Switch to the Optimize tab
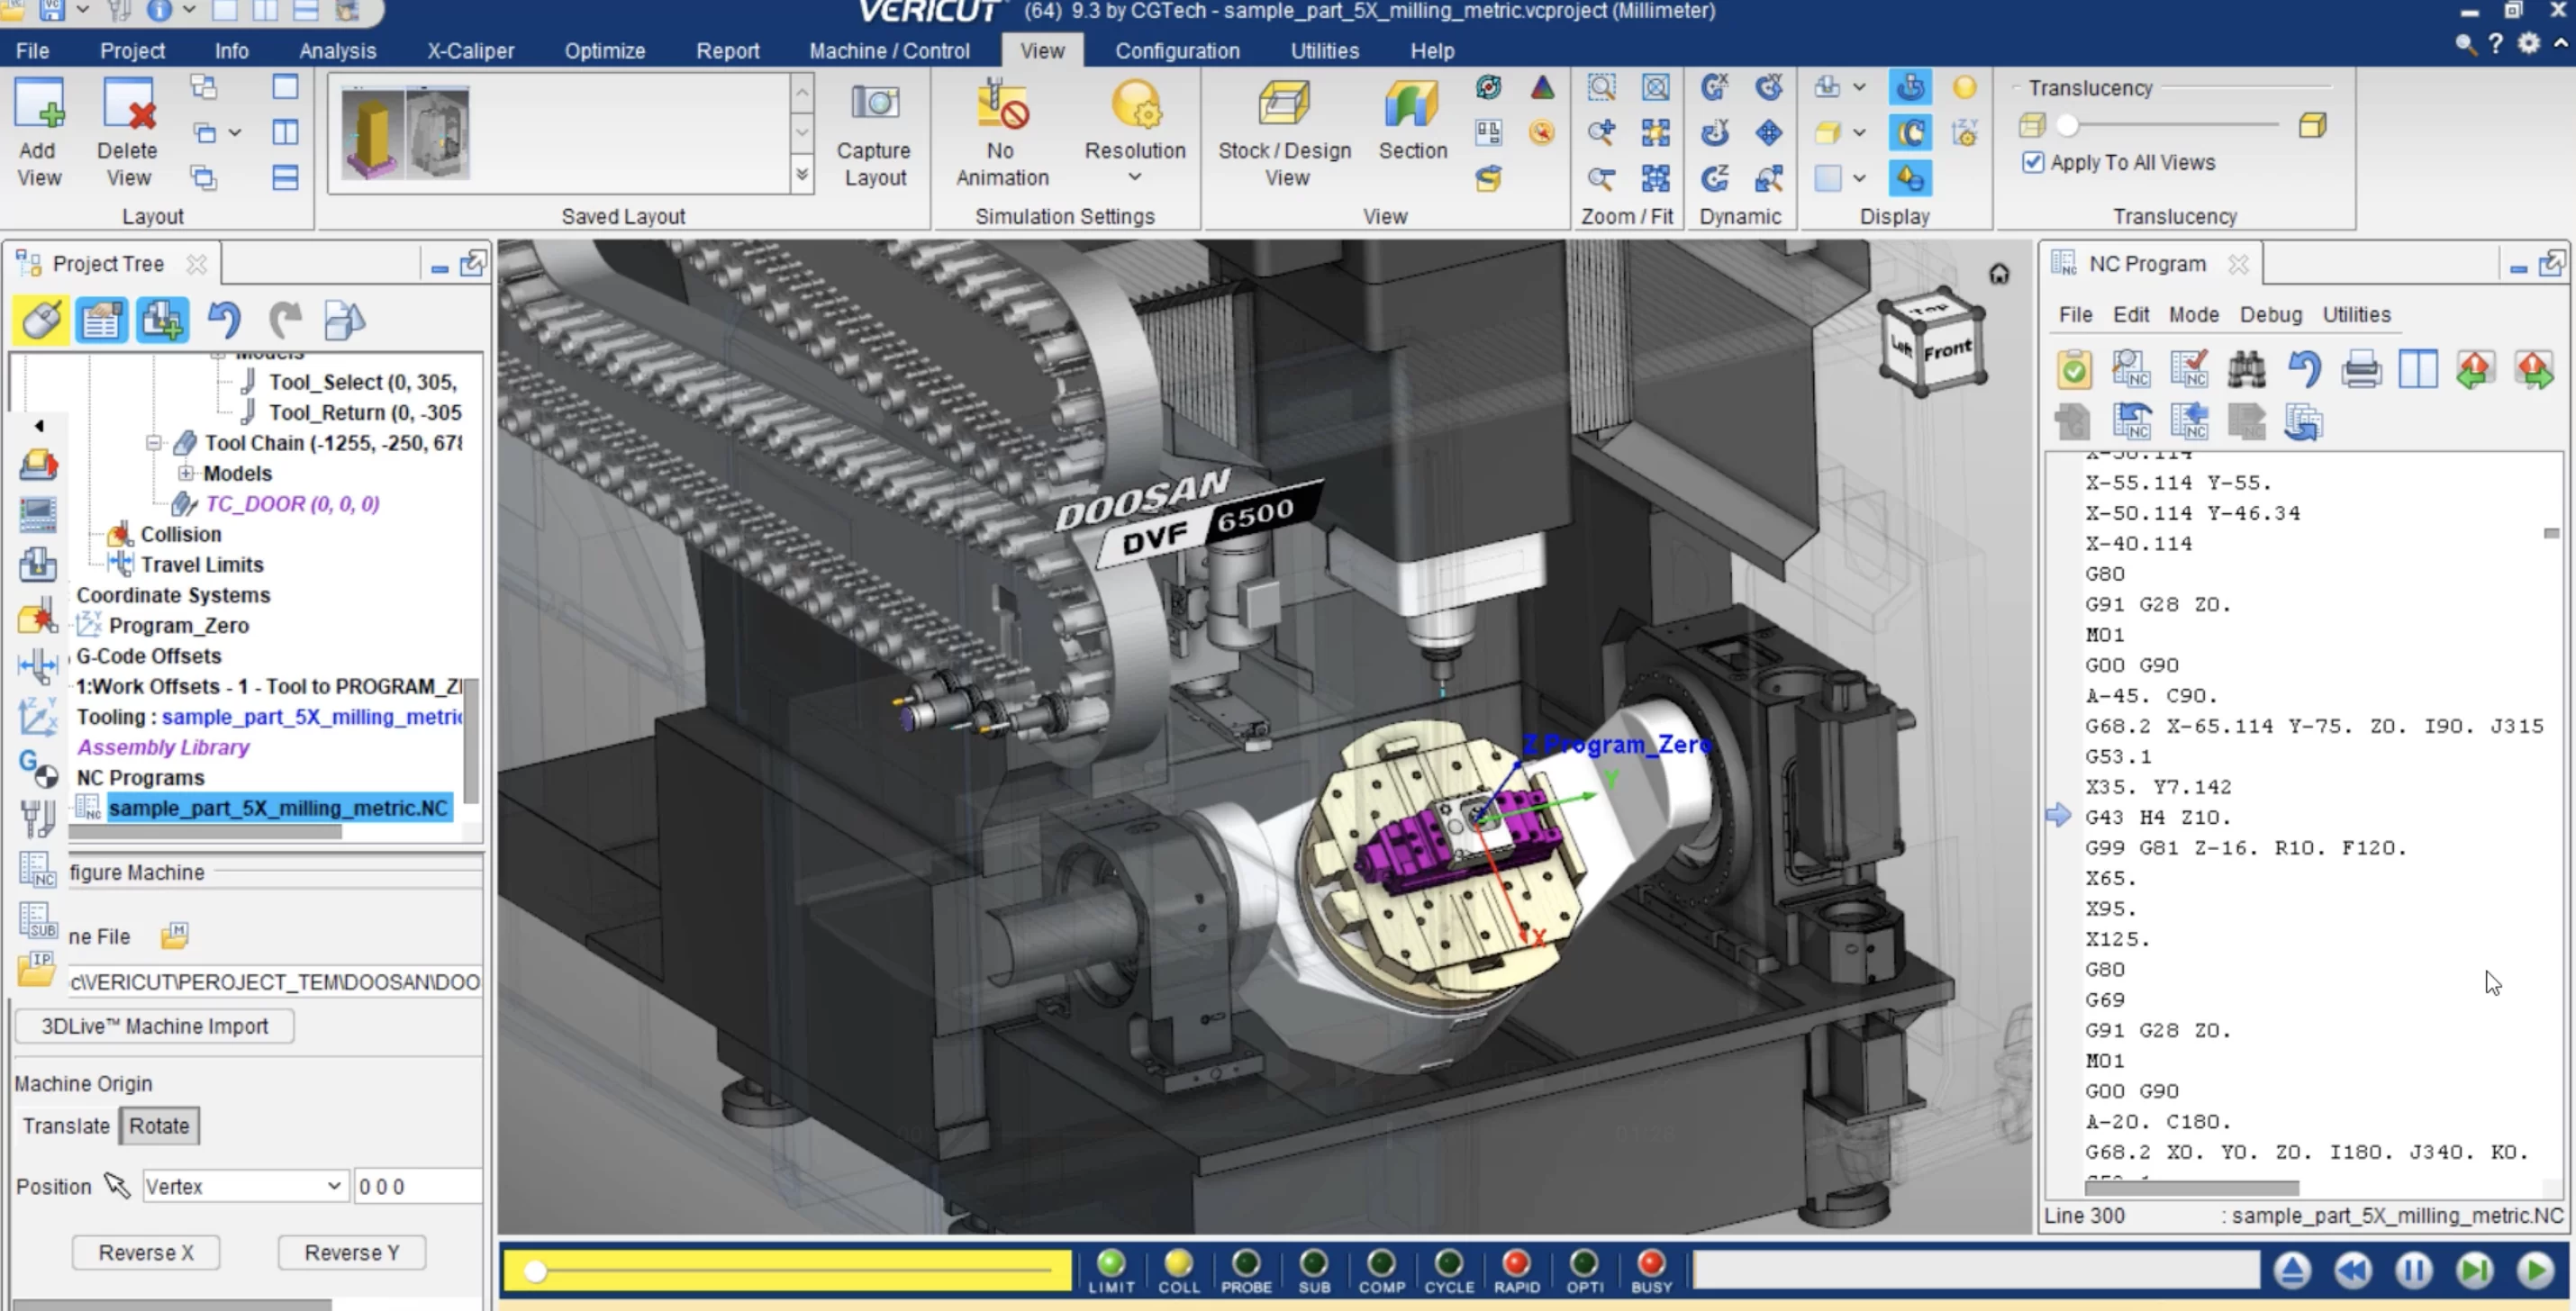This screenshot has height=1311, width=2576. pyautogui.click(x=604, y=50)
